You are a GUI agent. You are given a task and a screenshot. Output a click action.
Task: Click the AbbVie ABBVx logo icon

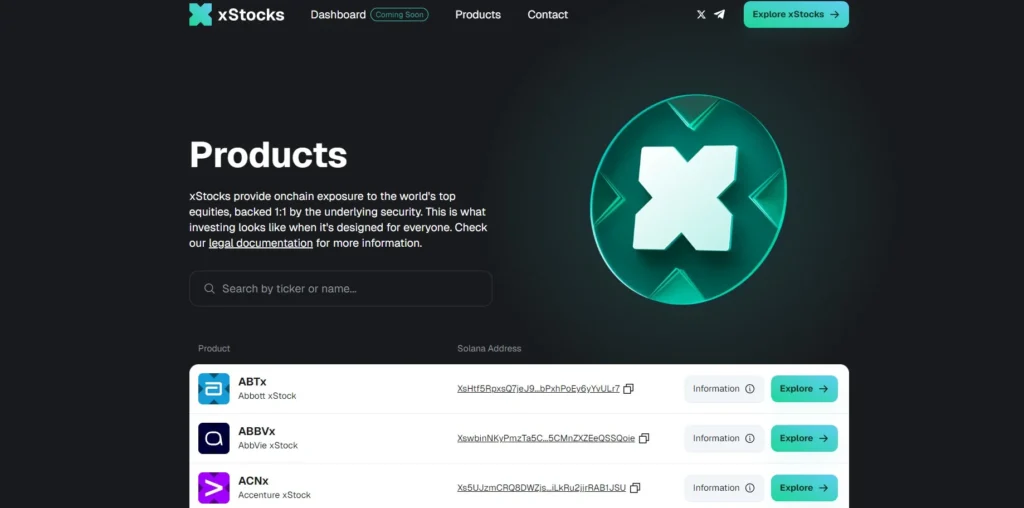[x=214, y=438]
